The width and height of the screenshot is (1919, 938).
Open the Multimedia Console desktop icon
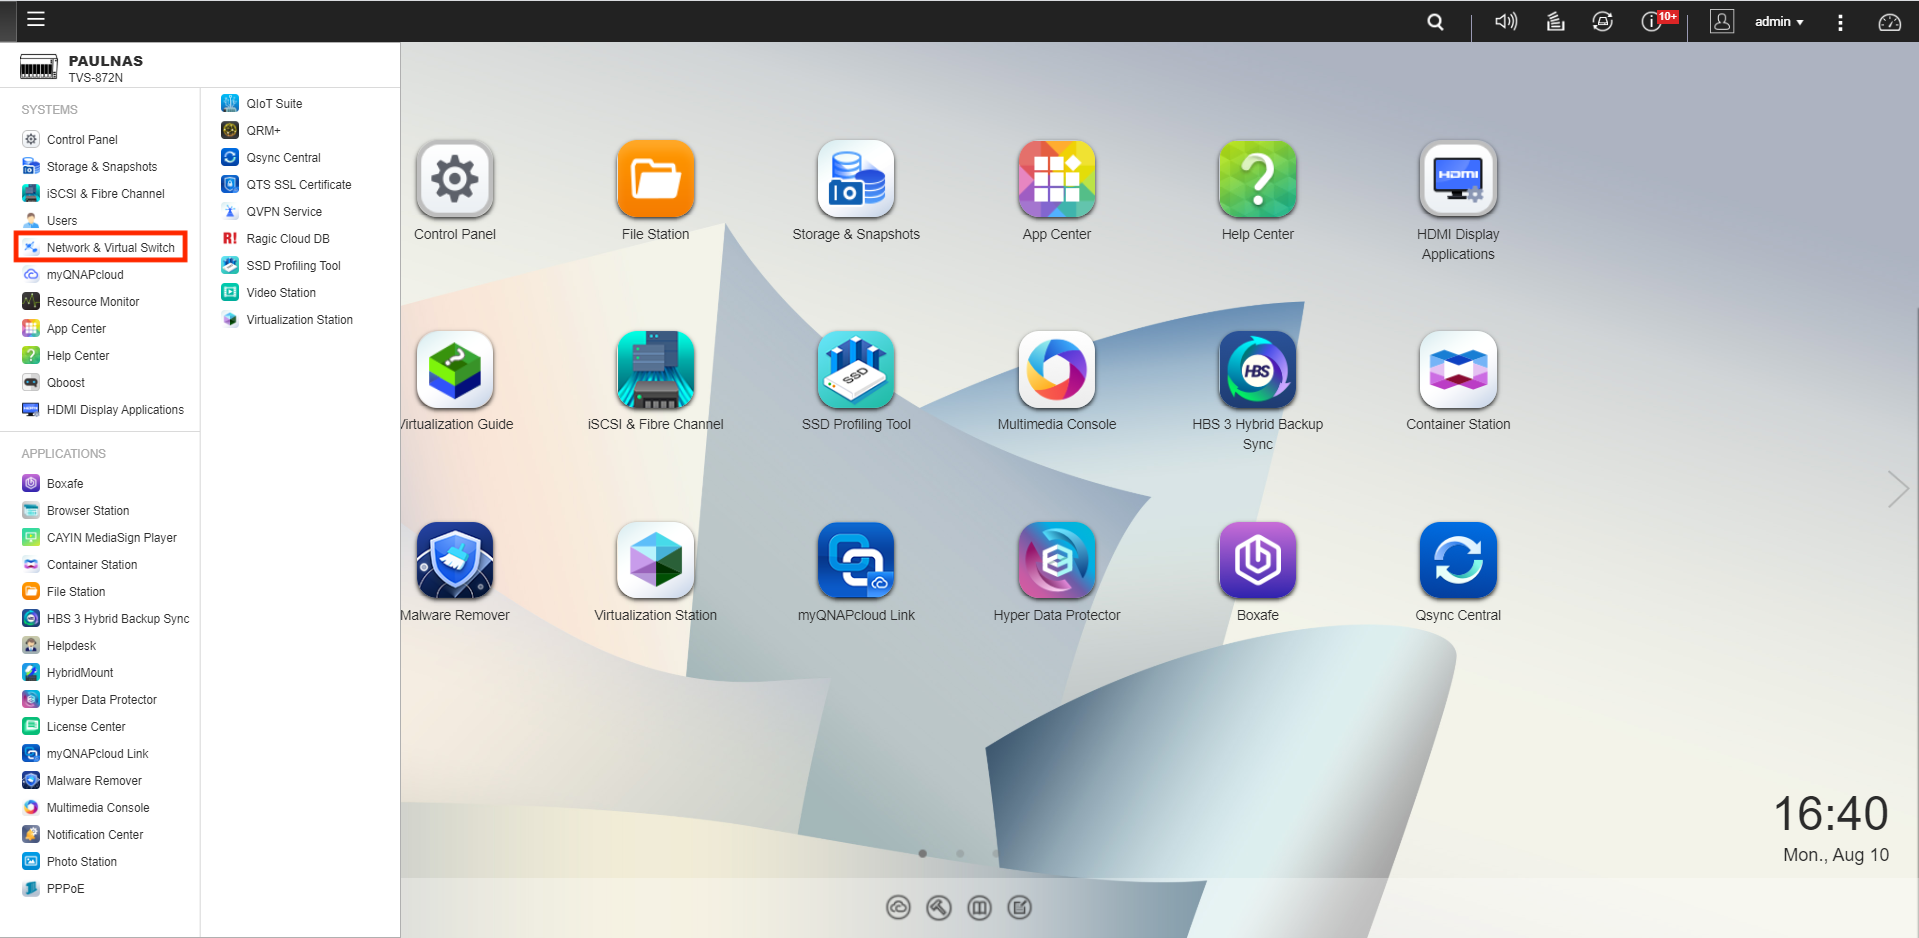click(1056, 371)
